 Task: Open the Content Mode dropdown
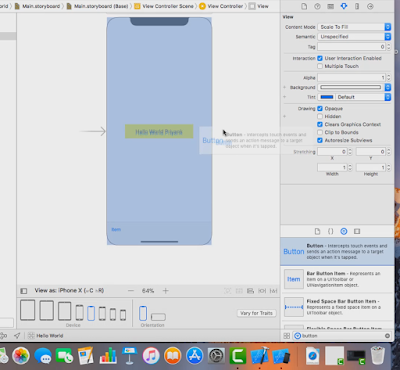pyautogui.click(x=354, y=27)
